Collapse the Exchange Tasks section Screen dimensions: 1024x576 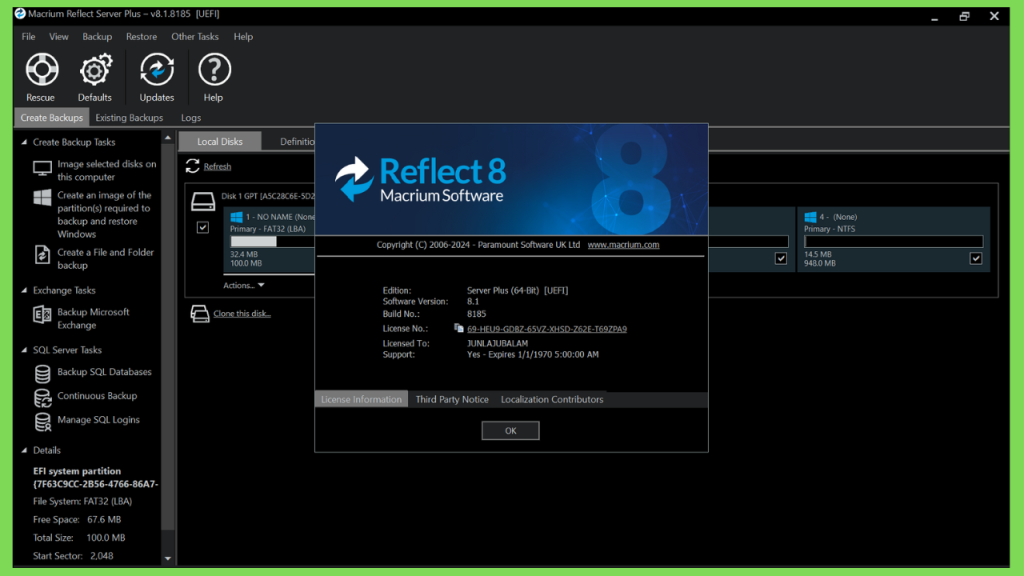click(24, 290)
